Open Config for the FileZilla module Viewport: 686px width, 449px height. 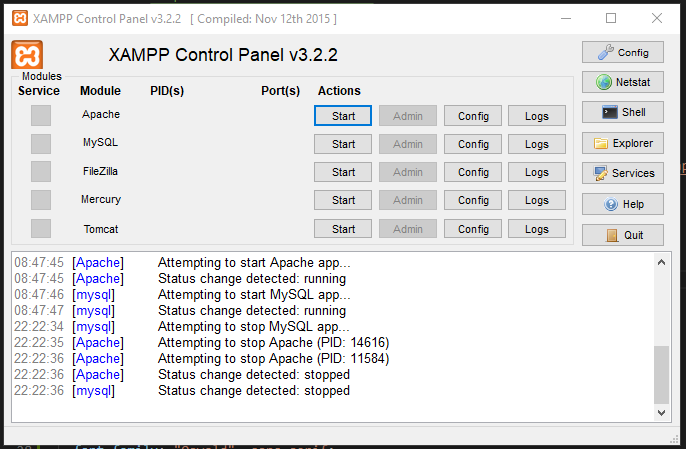pos(473,172)
